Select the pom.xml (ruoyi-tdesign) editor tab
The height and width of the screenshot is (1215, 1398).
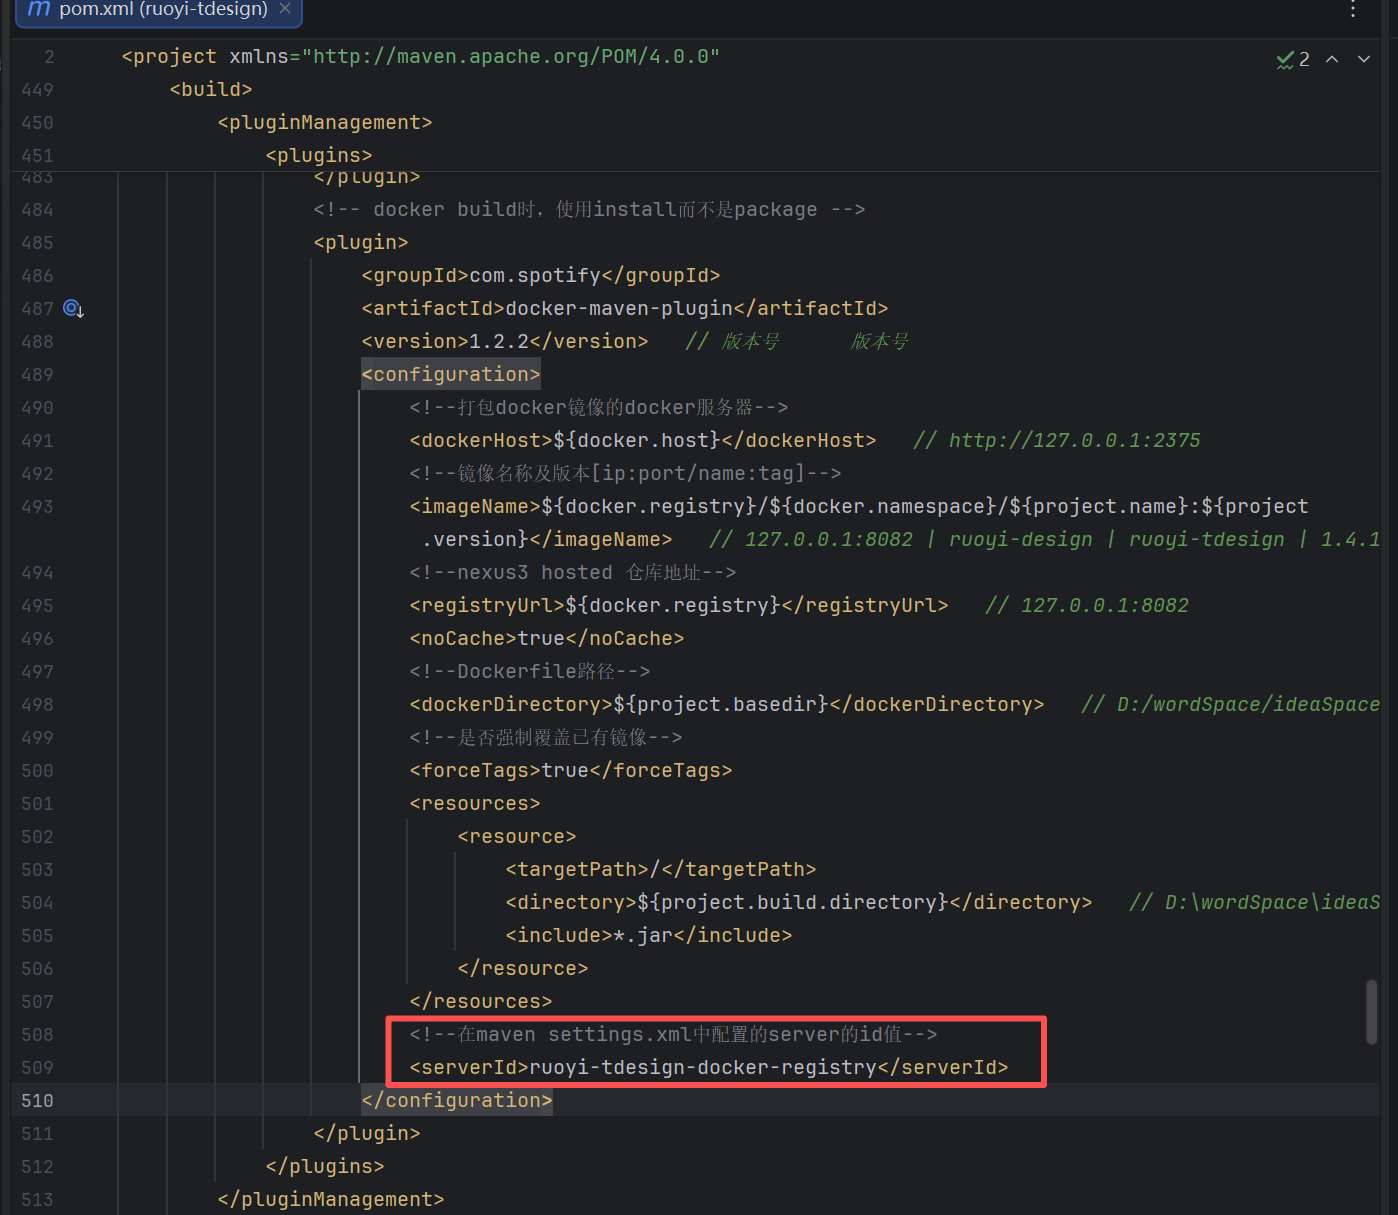(x=160, y=10)
